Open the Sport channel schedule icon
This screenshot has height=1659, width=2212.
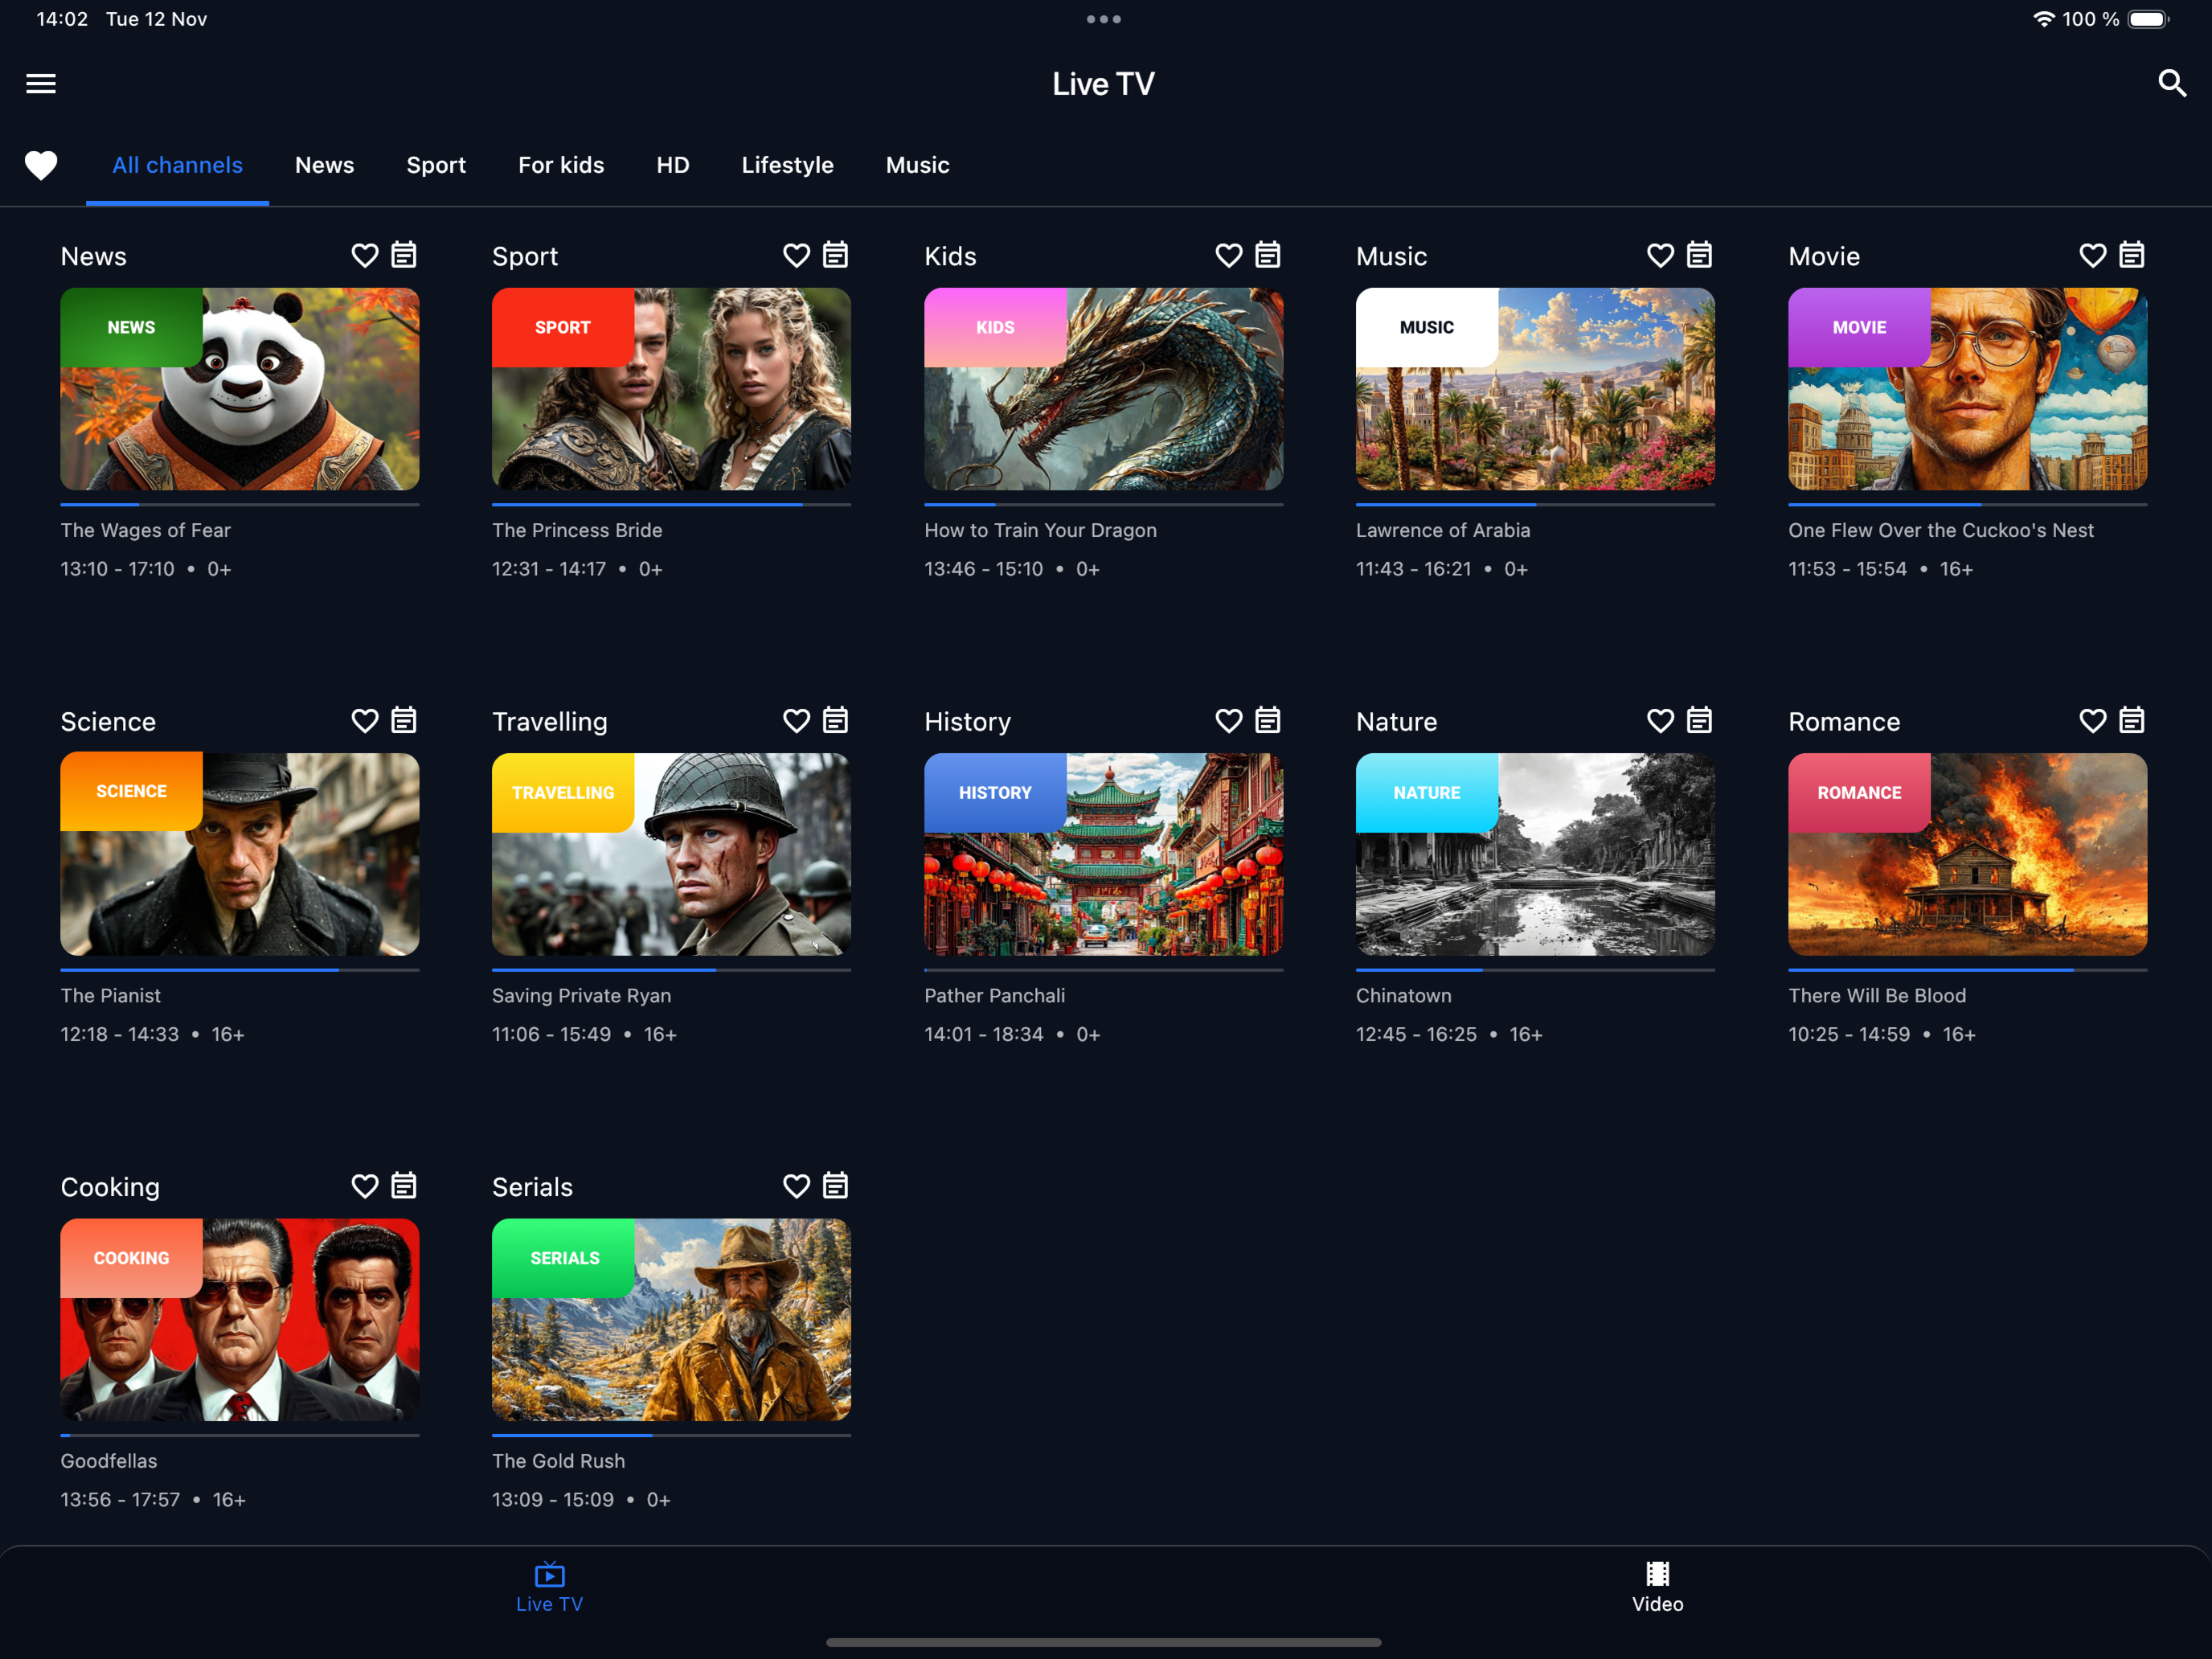836,255
